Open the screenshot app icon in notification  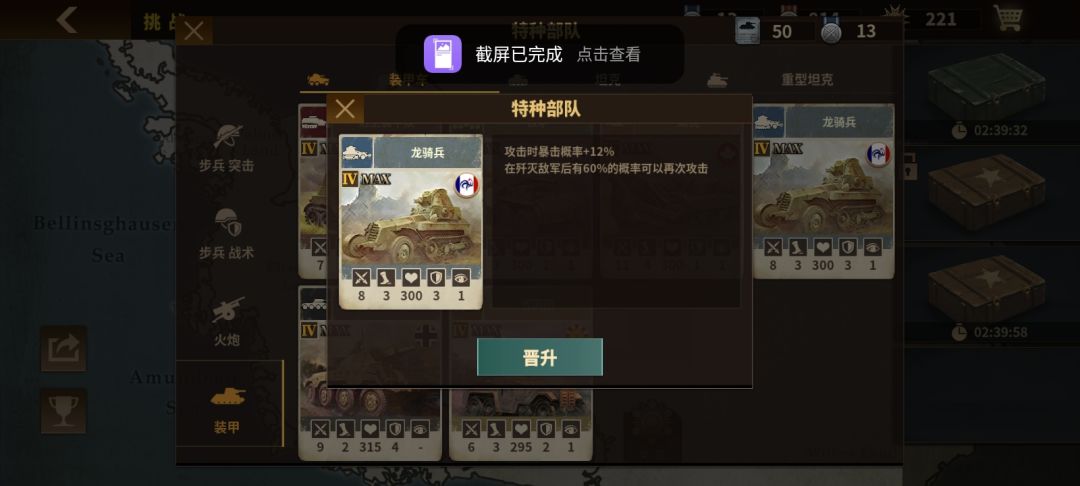coord(442,54)
